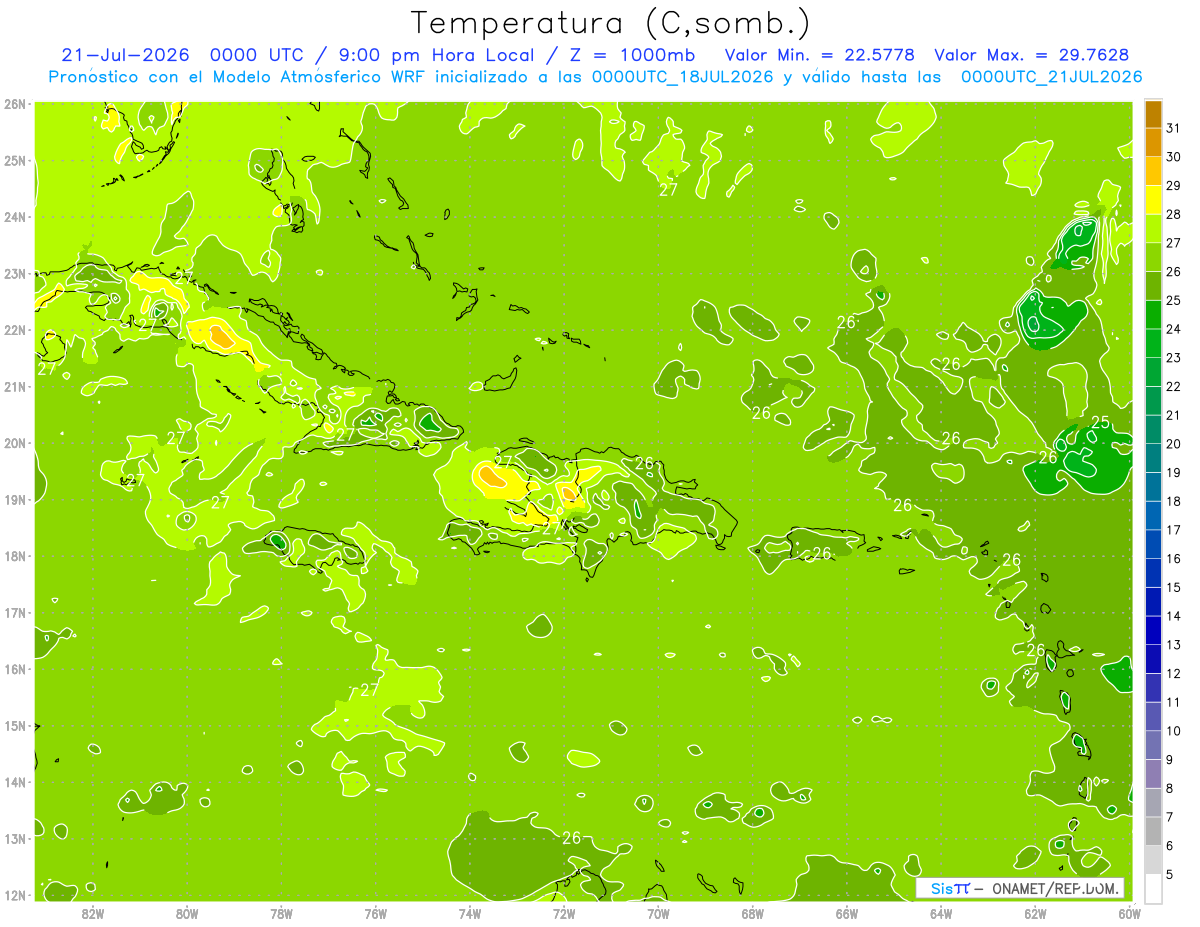
Task: Click the blue legend segment between 15 and 16
Action: 1153,572
